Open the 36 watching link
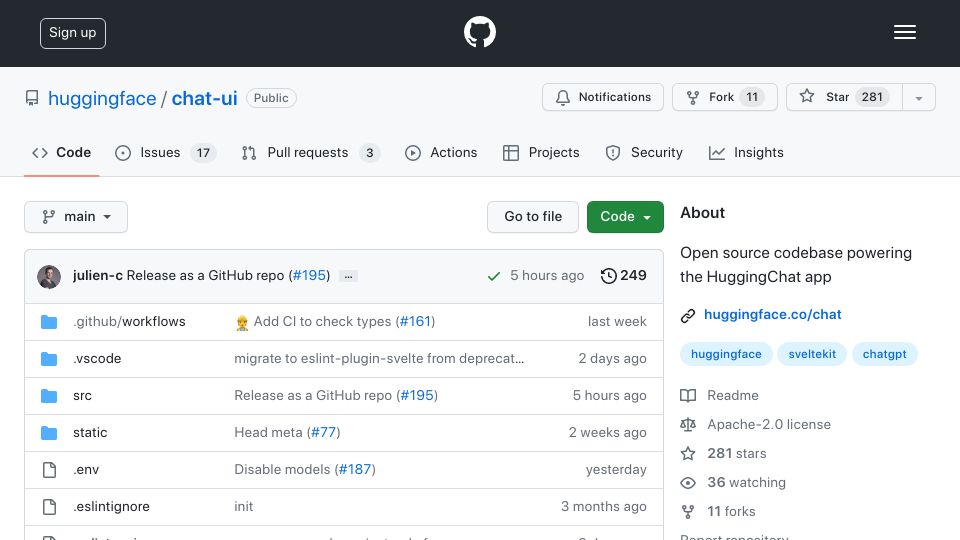The width and height of the screenshot is (960, 540). click(733, 482)
